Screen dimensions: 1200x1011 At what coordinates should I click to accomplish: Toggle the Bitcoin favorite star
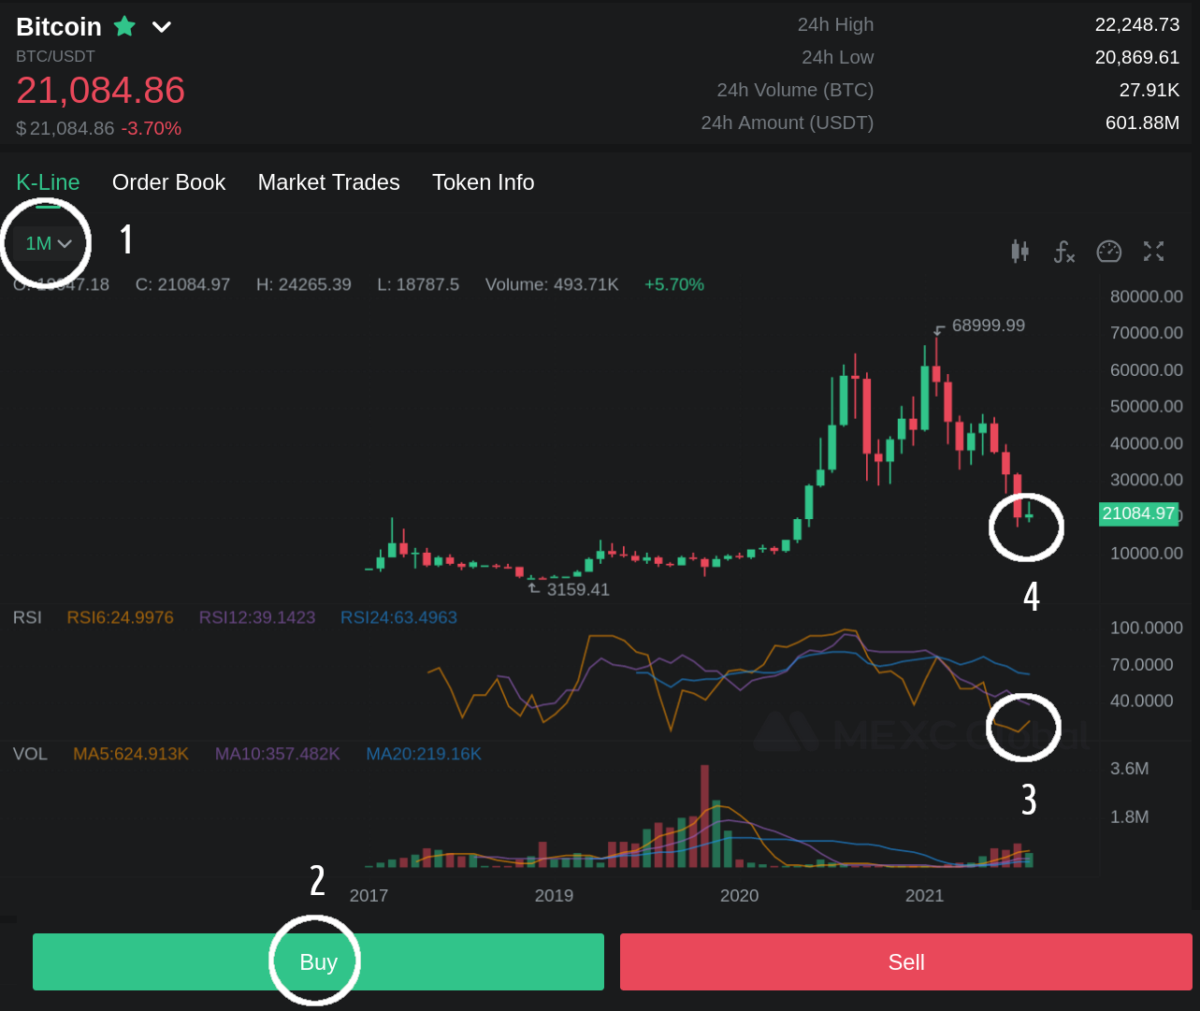pyautogui.click(x=125, y=26)
